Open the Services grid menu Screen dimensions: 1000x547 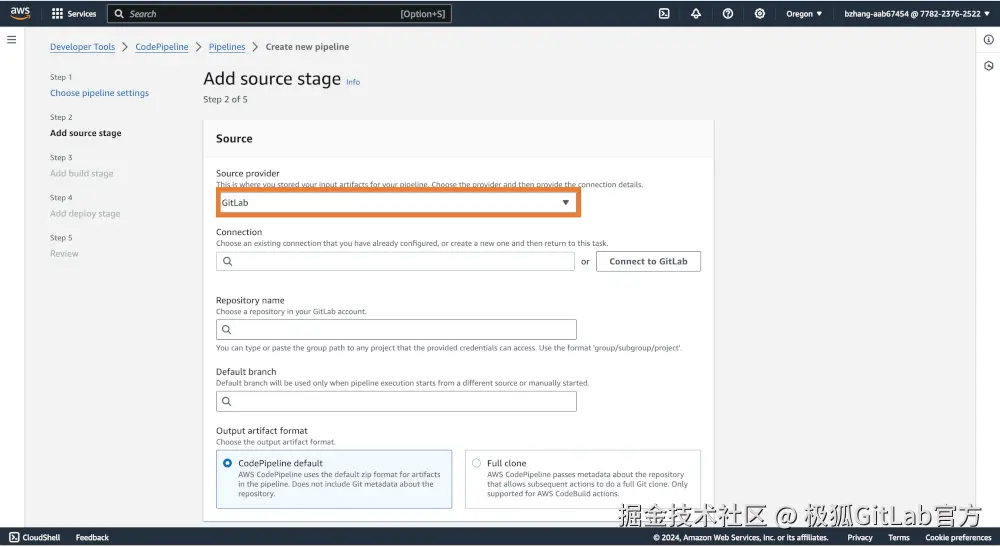pos(57,13)
